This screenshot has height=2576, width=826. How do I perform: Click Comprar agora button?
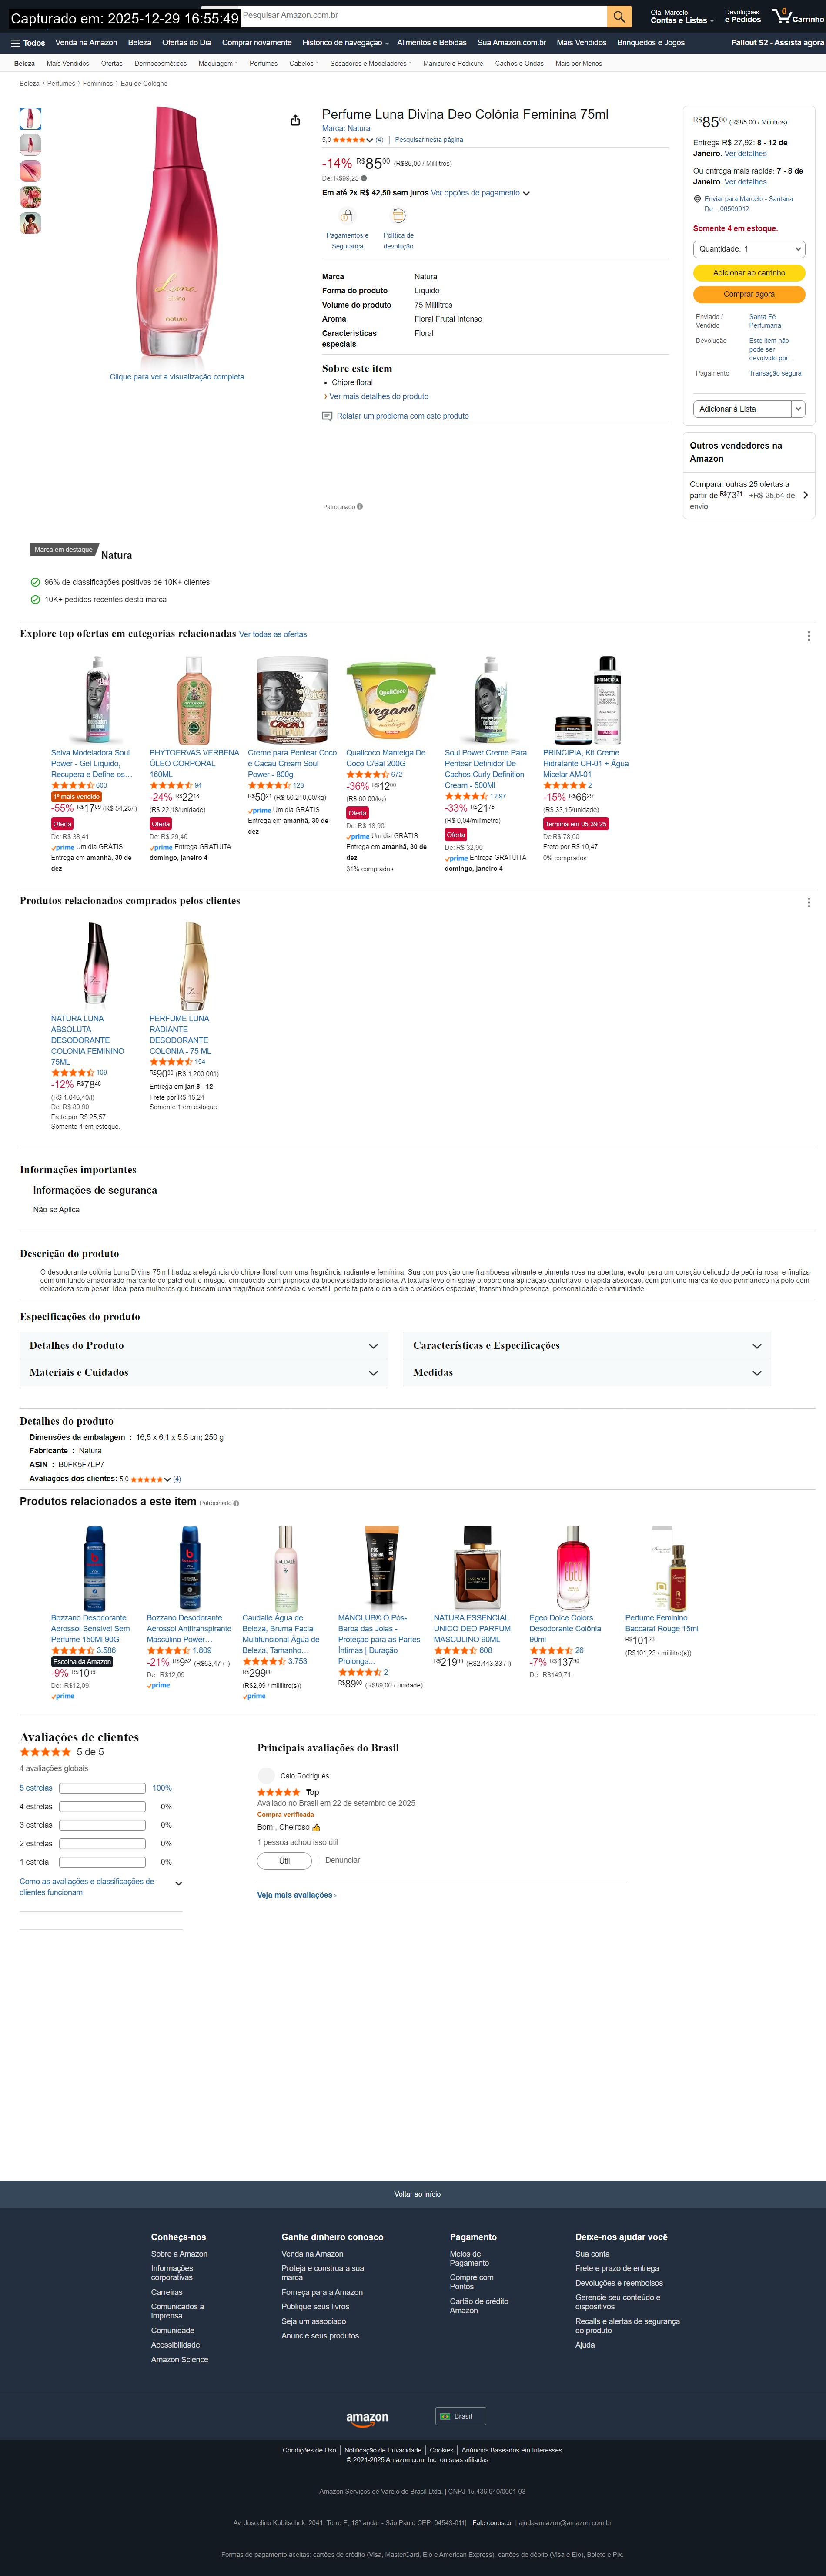pos(749,294)
